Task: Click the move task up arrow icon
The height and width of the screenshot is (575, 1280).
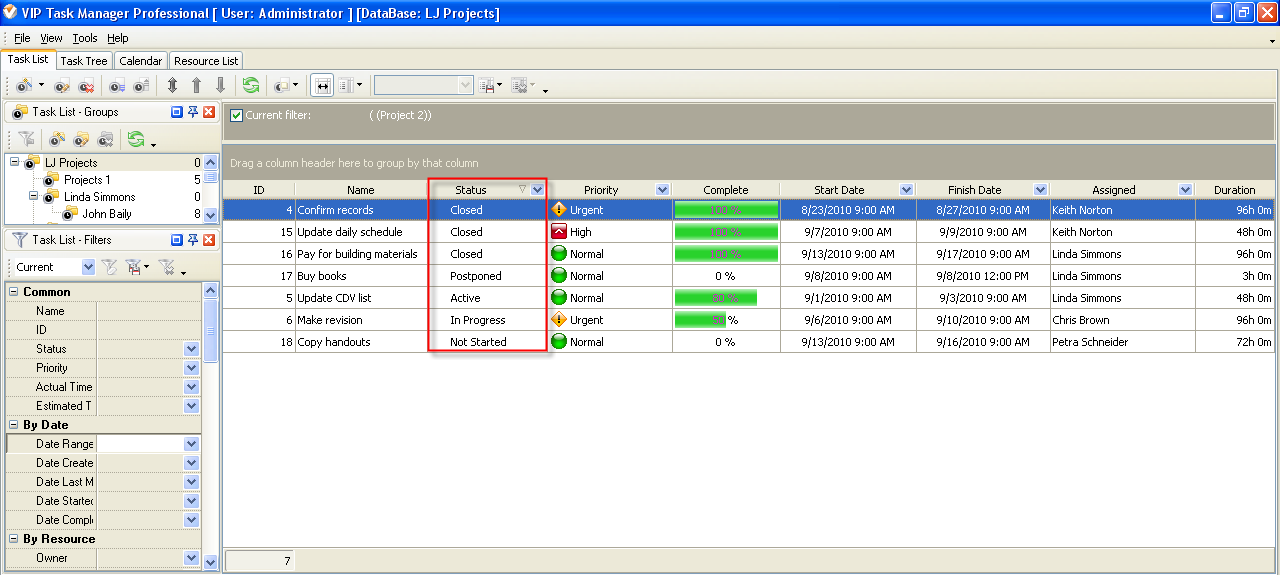Action: 196,86
